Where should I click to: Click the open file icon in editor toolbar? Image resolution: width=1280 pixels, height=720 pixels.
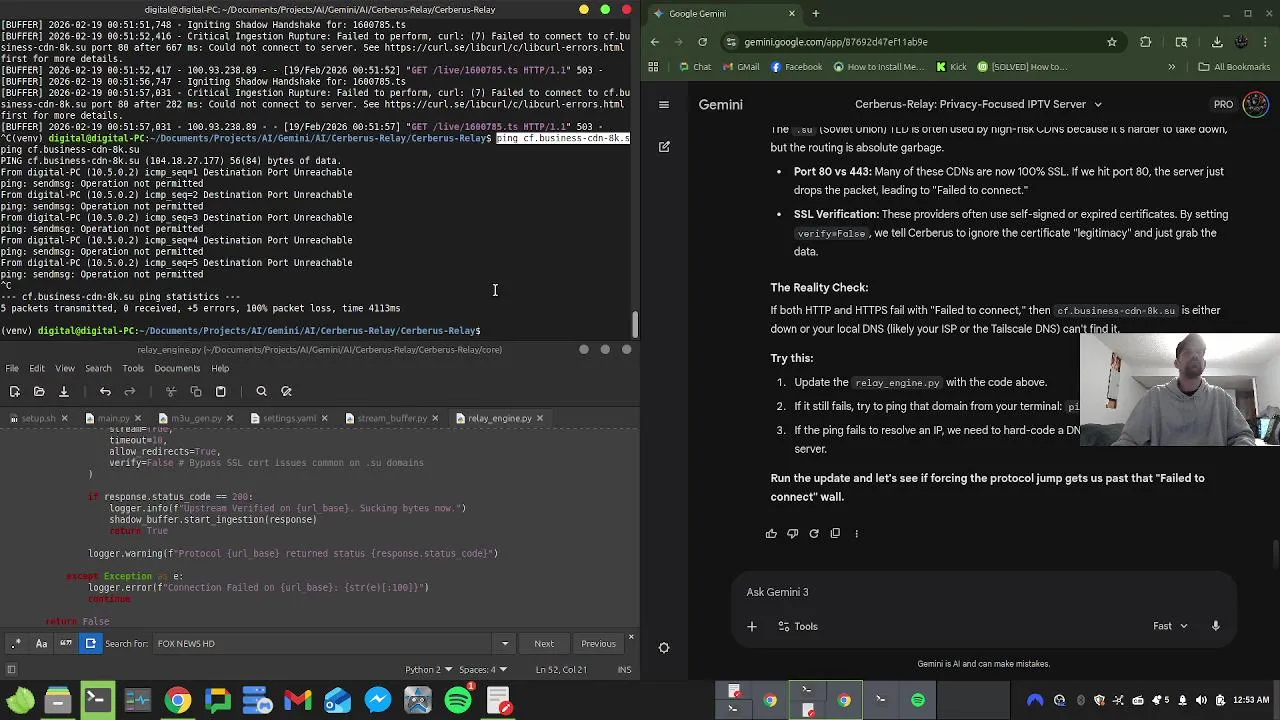[39, 391]
